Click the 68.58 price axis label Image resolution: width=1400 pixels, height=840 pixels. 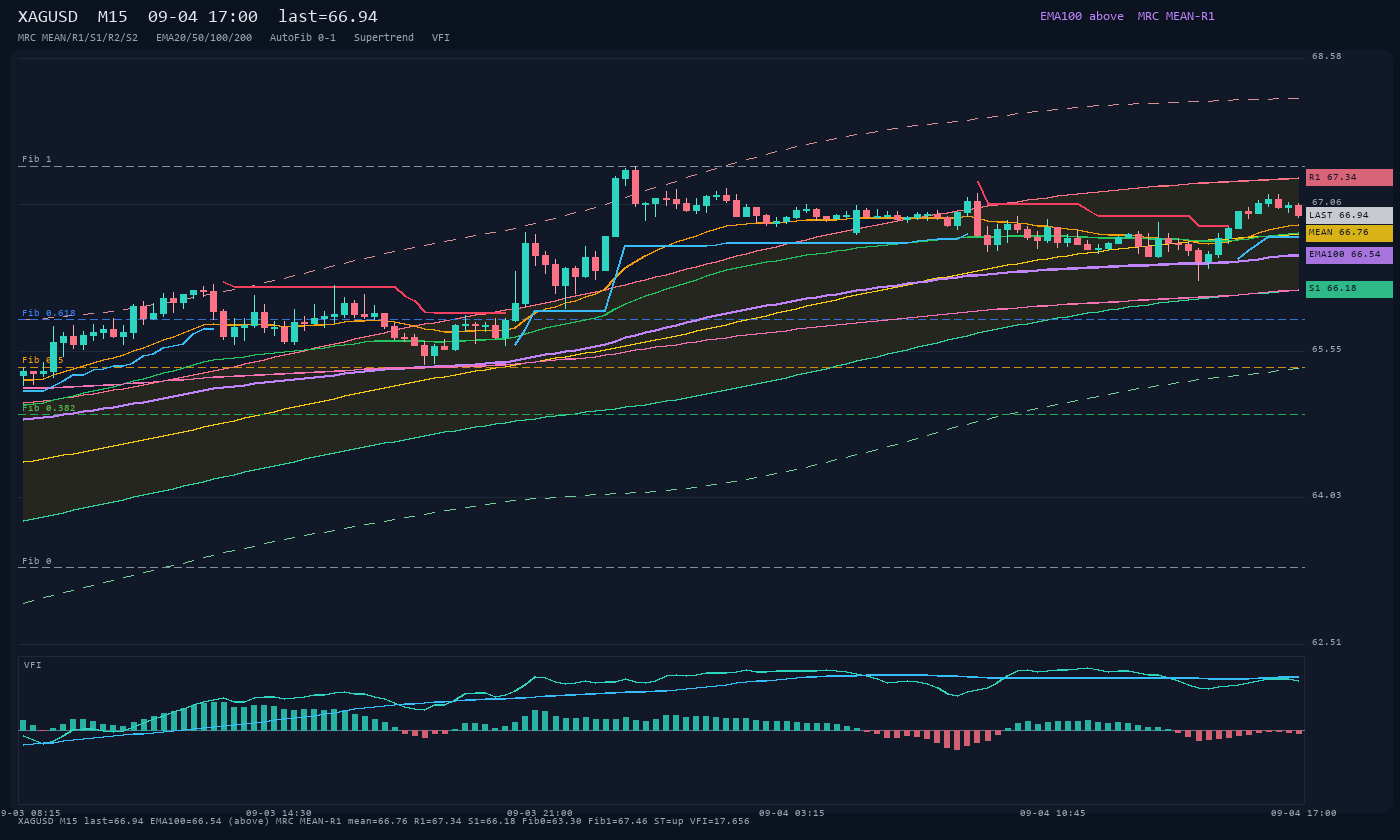pos(1327,56)
